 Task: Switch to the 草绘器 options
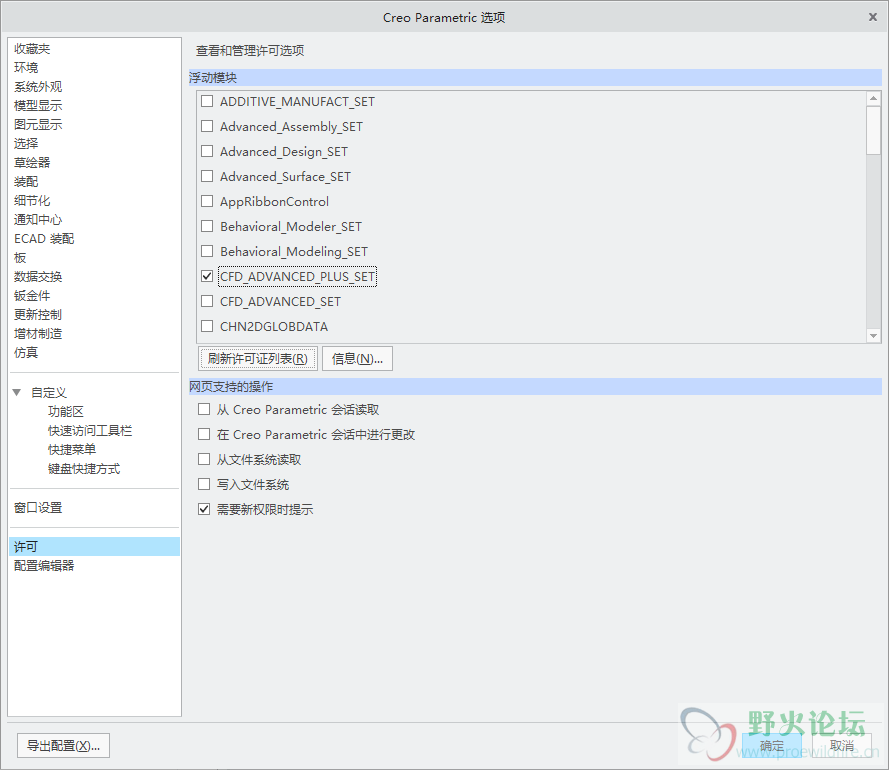pos(32,163)
